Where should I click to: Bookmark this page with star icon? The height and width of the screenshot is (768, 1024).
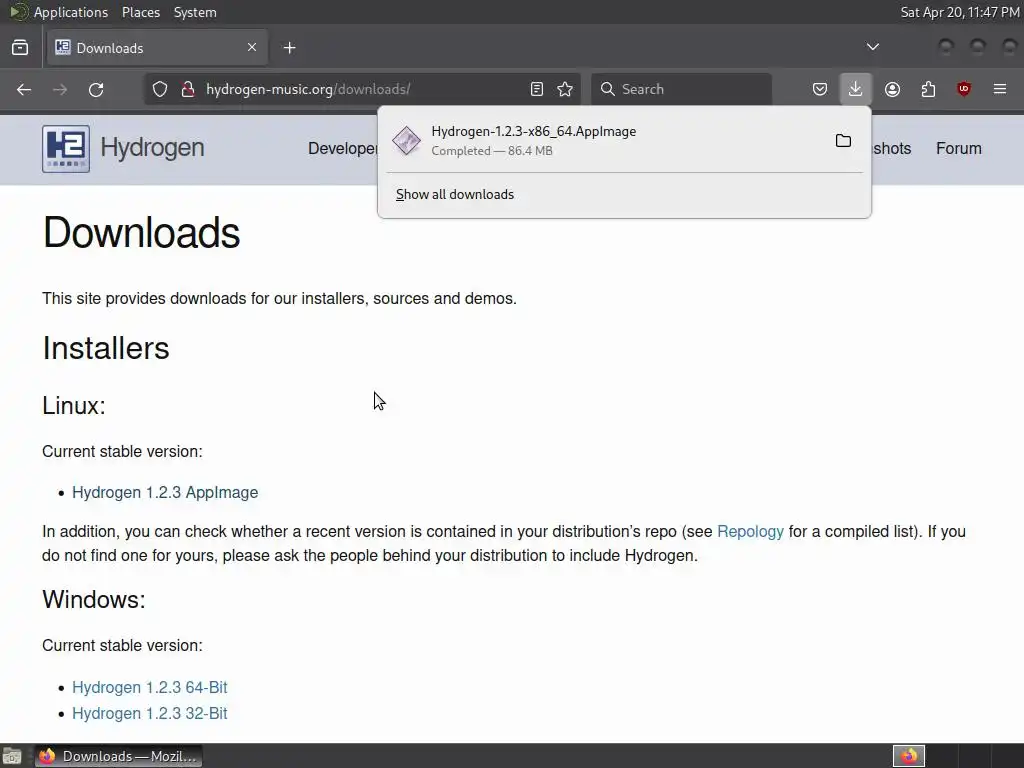click(565, 89)
